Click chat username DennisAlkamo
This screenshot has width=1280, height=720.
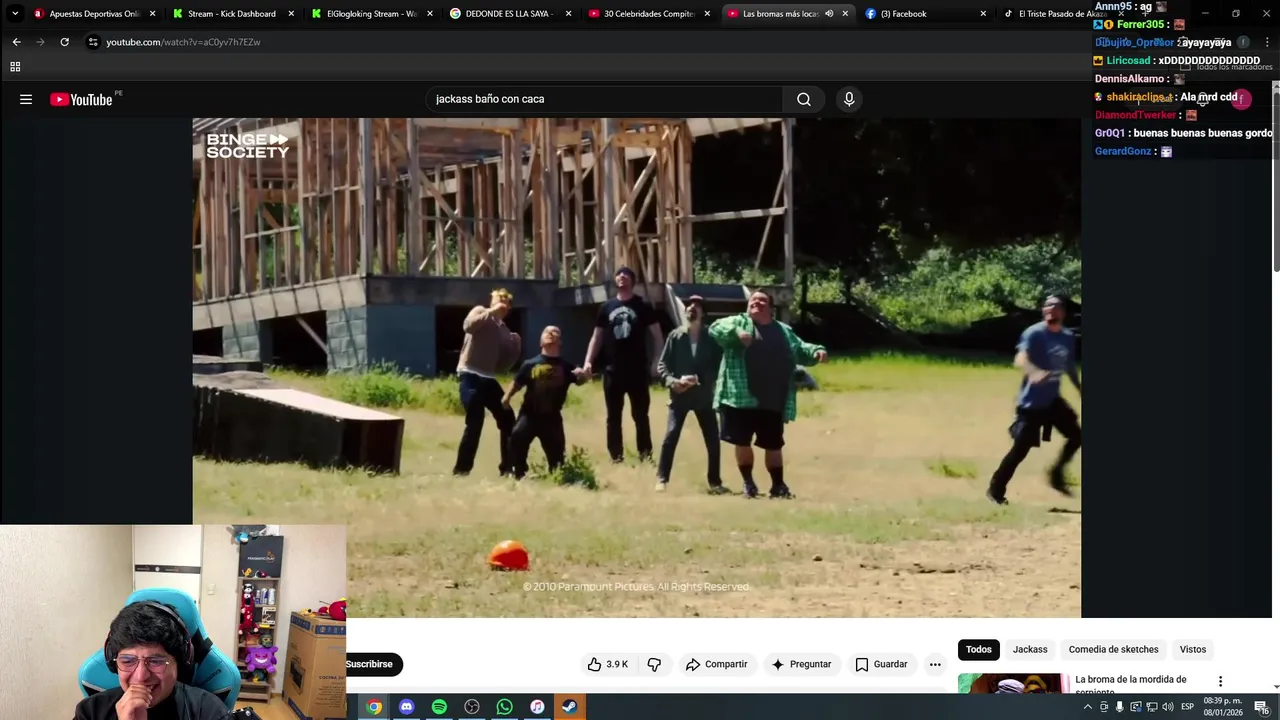tap(1130, 79)
